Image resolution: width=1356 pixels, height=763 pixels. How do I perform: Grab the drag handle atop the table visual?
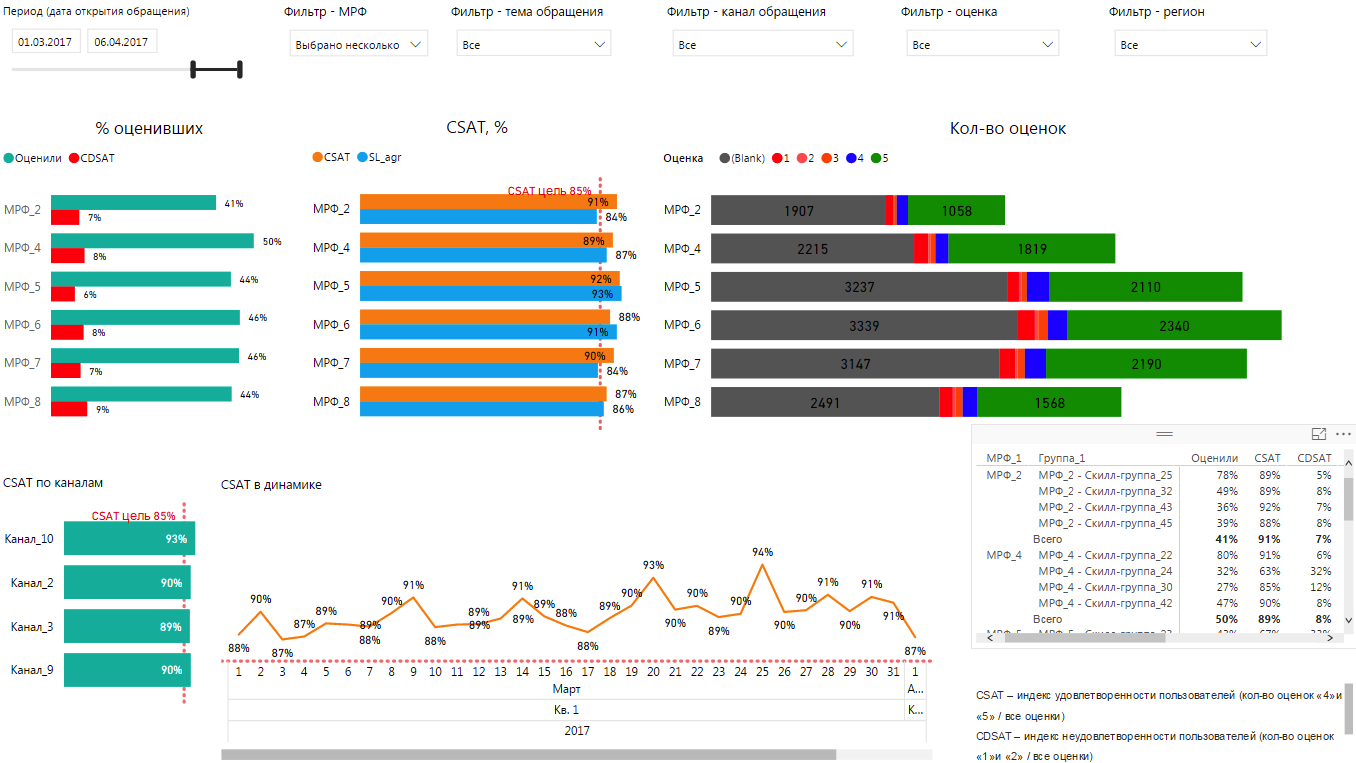1163,434
